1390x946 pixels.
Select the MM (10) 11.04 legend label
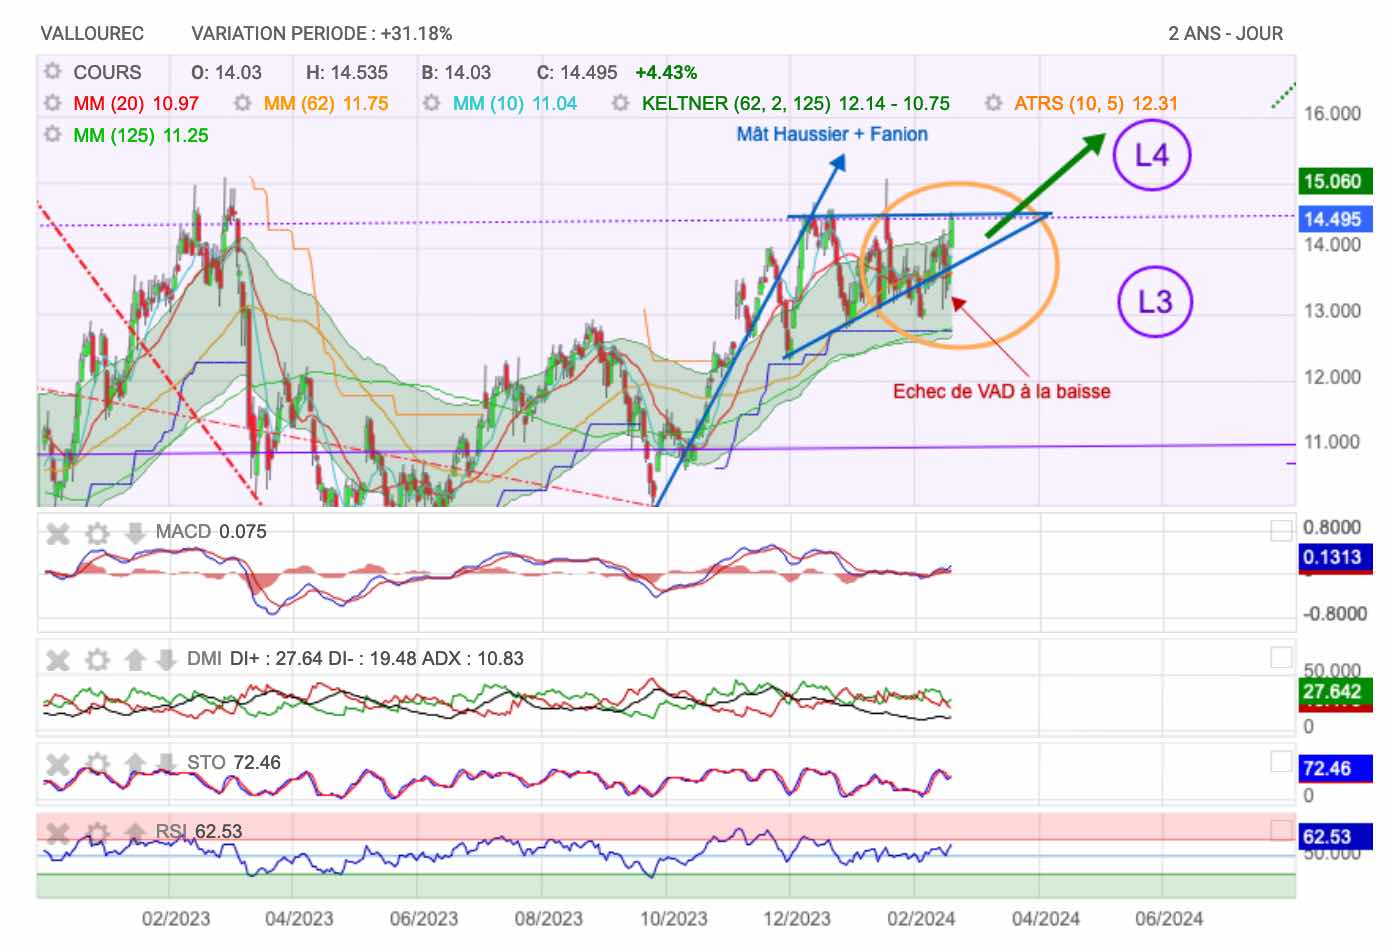pyautogui.click(x=515, y=103)
